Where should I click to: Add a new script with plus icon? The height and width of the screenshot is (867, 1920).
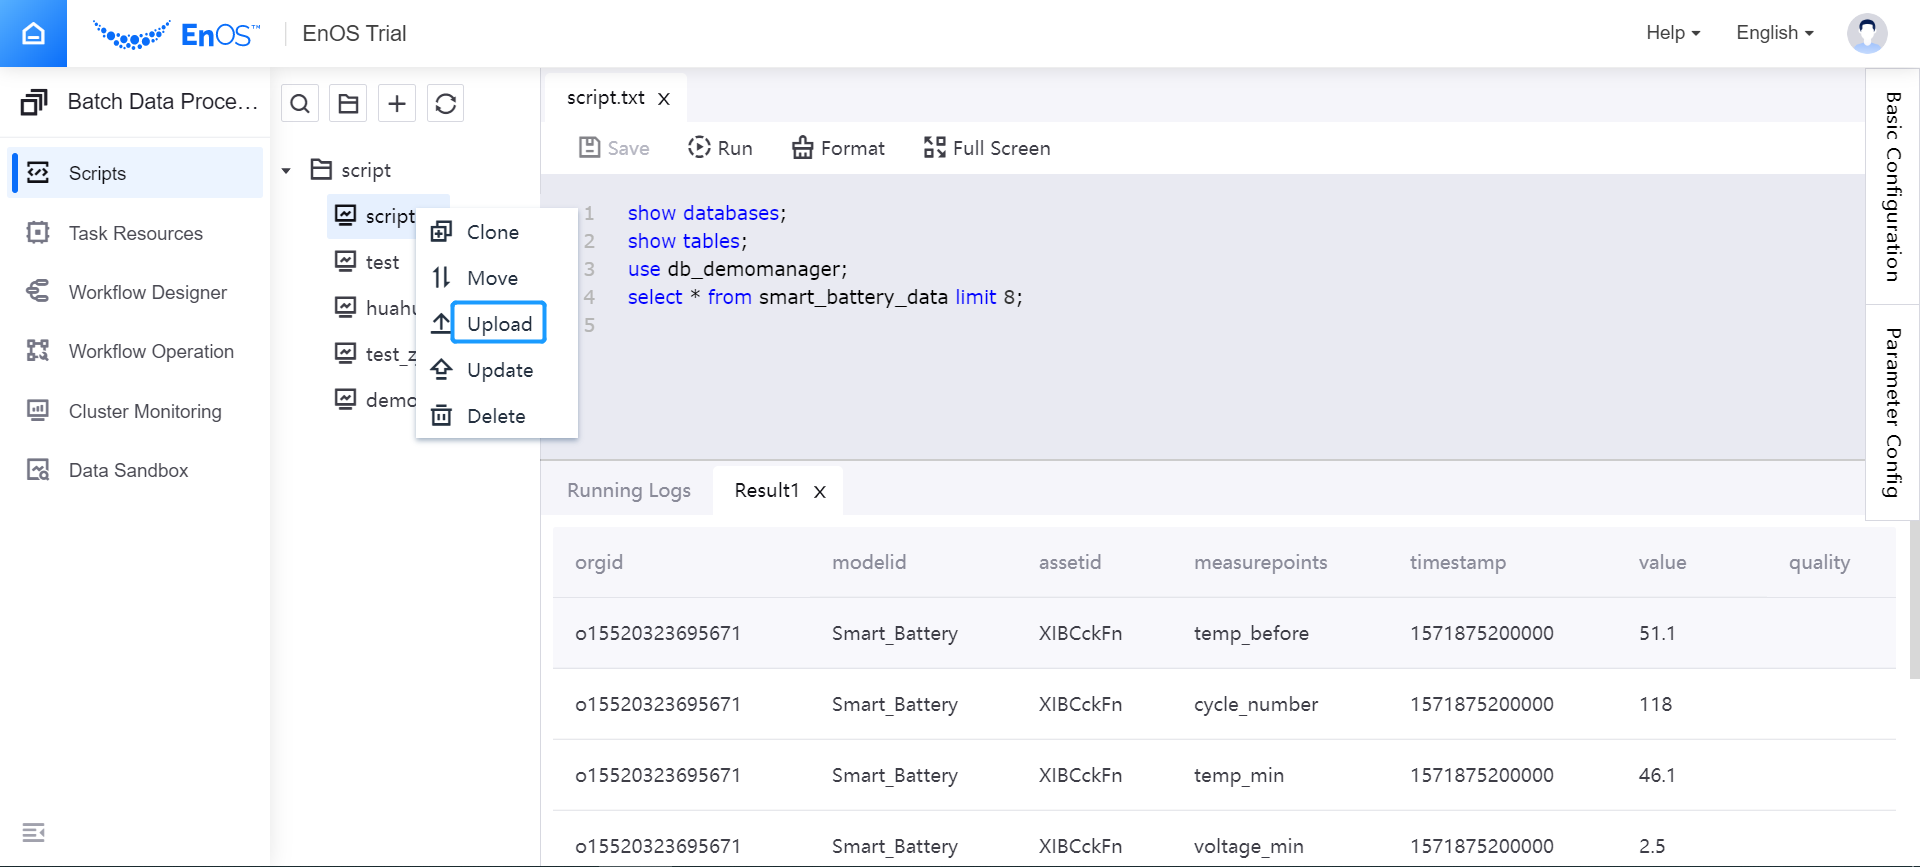click(x=397, y=103)
